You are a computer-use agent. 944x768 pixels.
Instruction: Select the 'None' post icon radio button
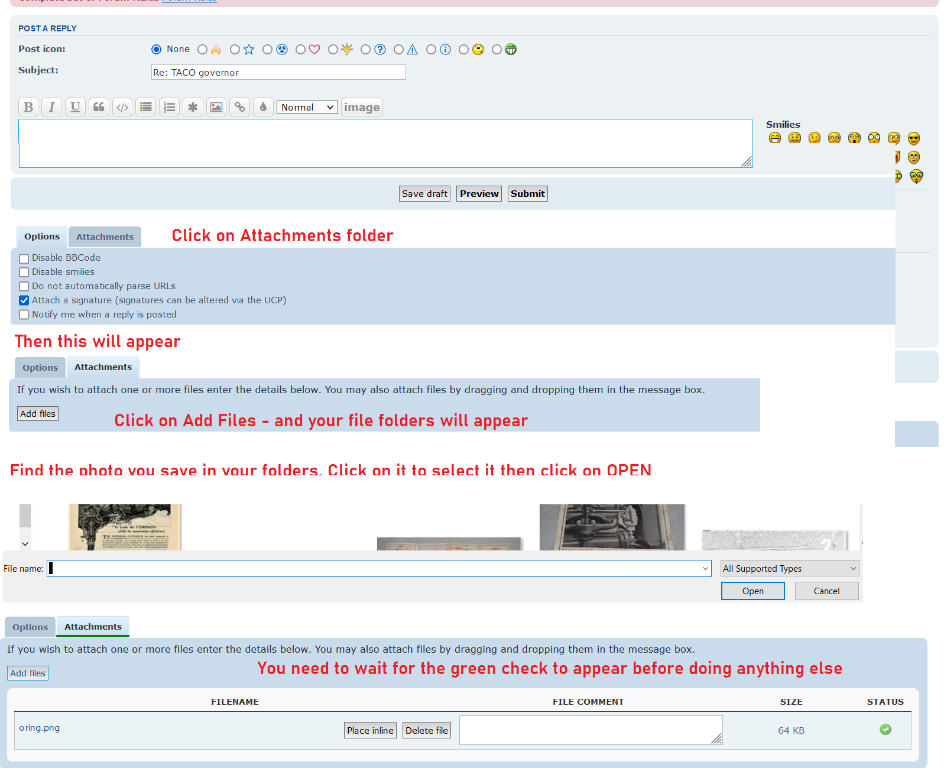[156, 49]
